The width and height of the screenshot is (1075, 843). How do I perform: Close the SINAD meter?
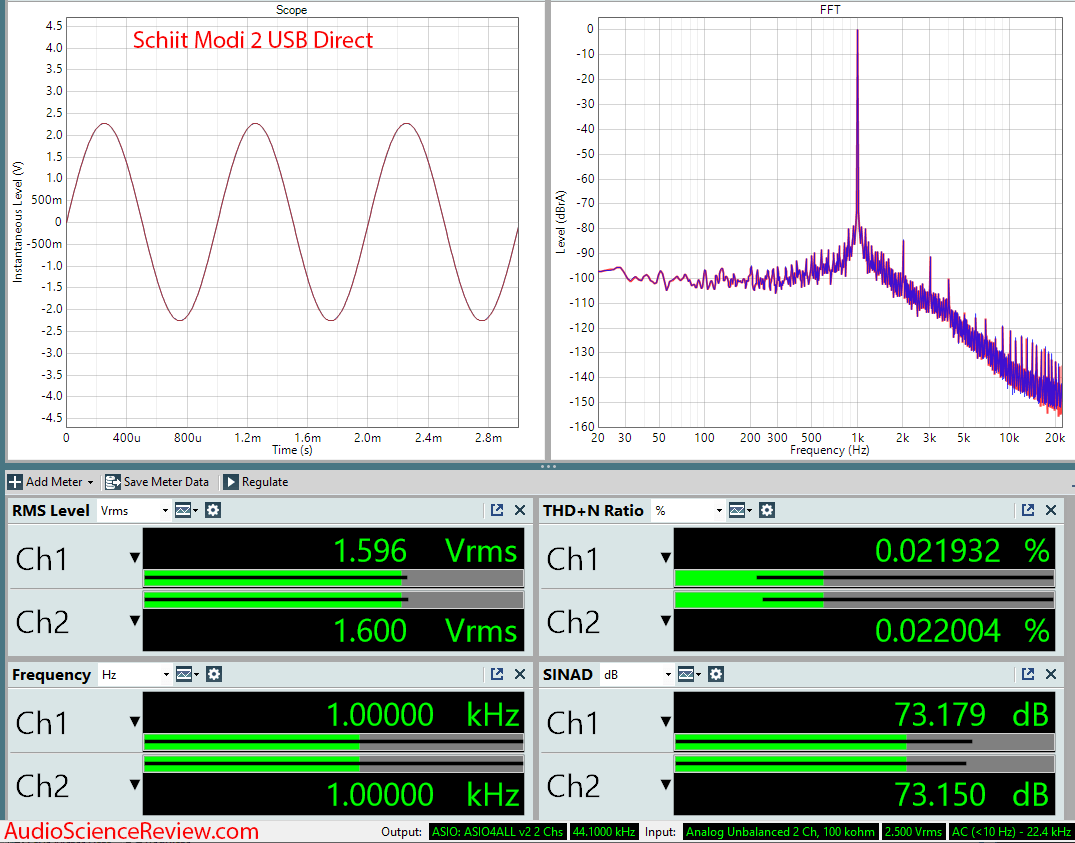[x=1050, y=674]
